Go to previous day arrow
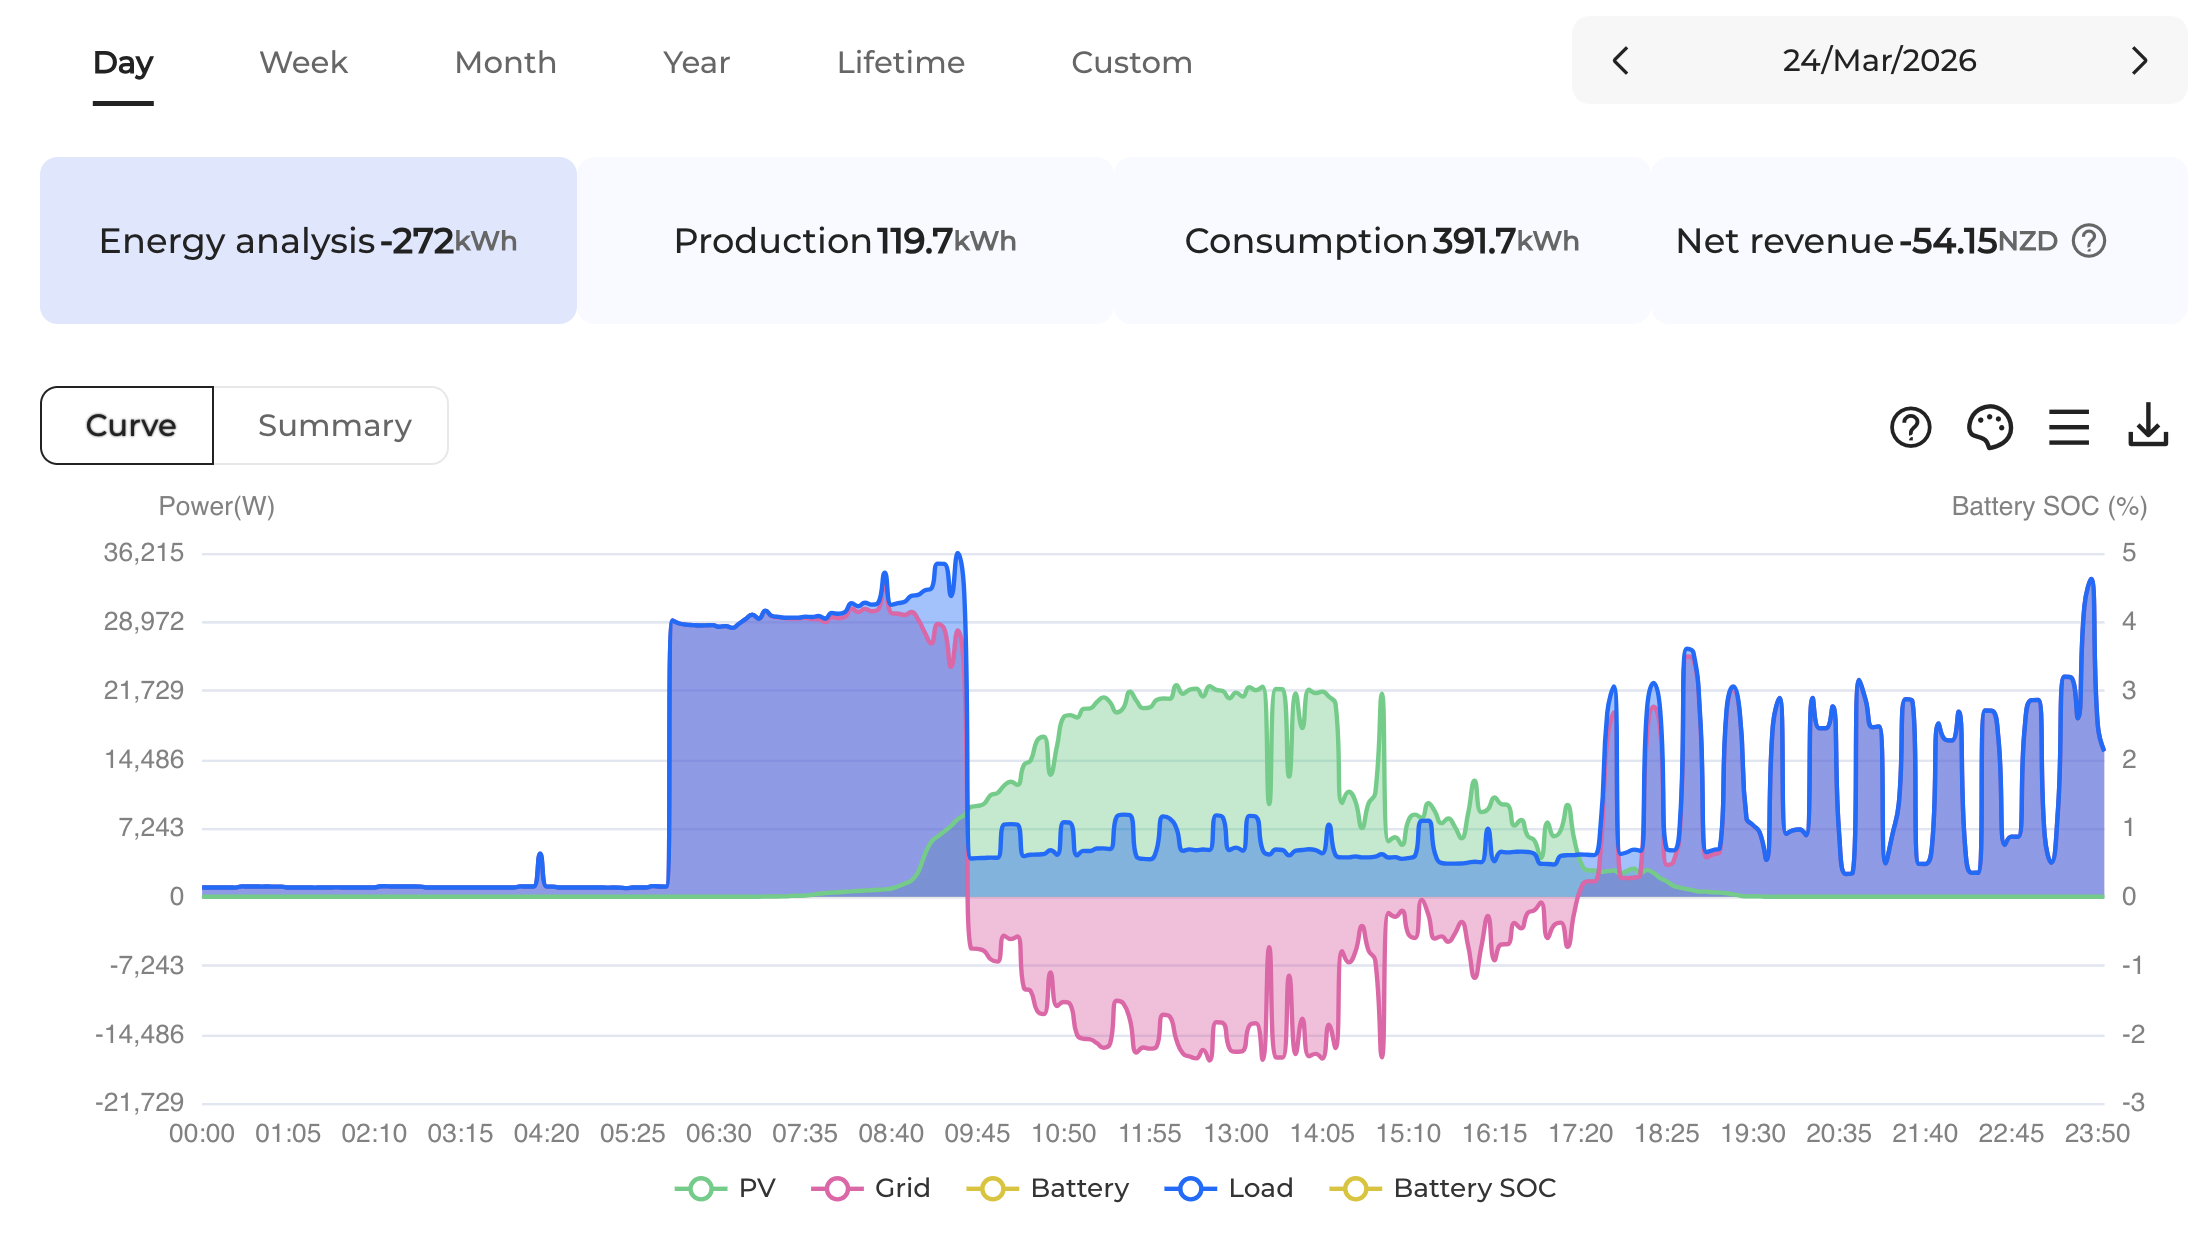 [x=1621, y=61]
